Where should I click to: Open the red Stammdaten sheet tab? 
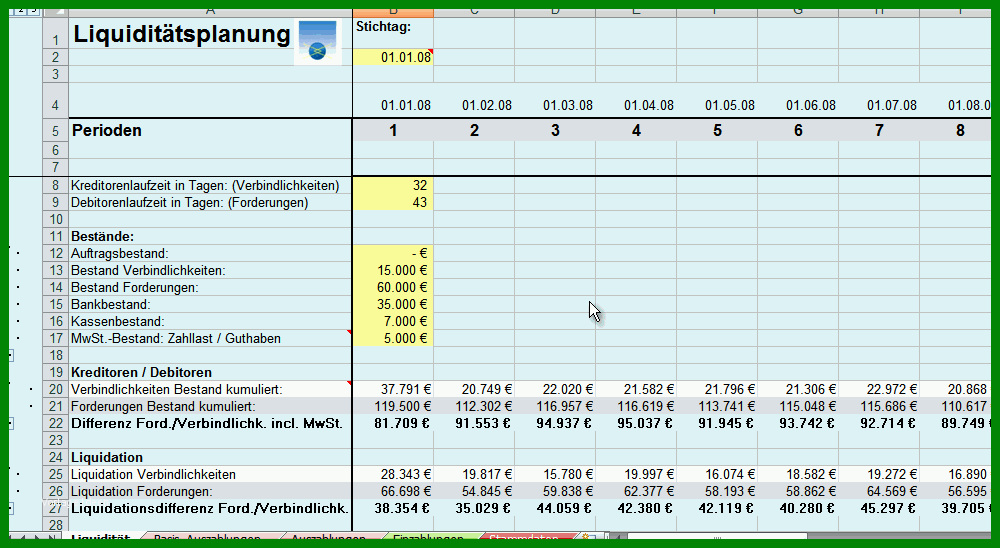(x=523, y=538)
